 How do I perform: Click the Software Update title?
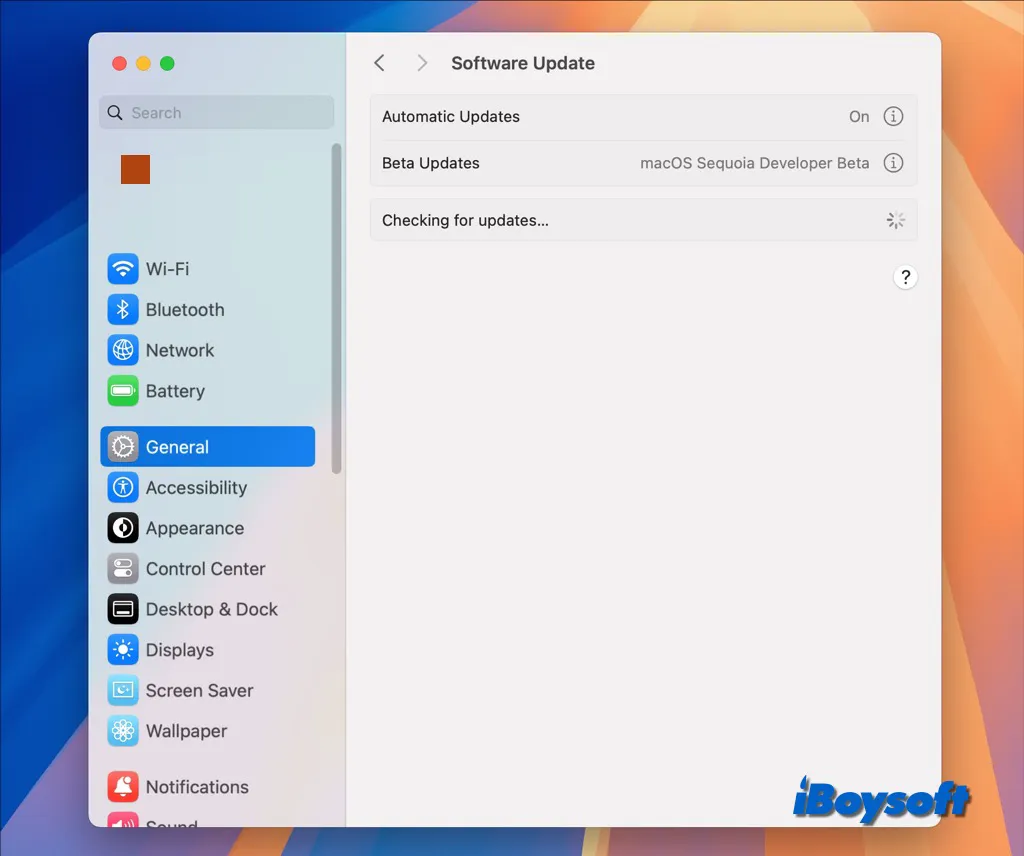tap(522, 63)
